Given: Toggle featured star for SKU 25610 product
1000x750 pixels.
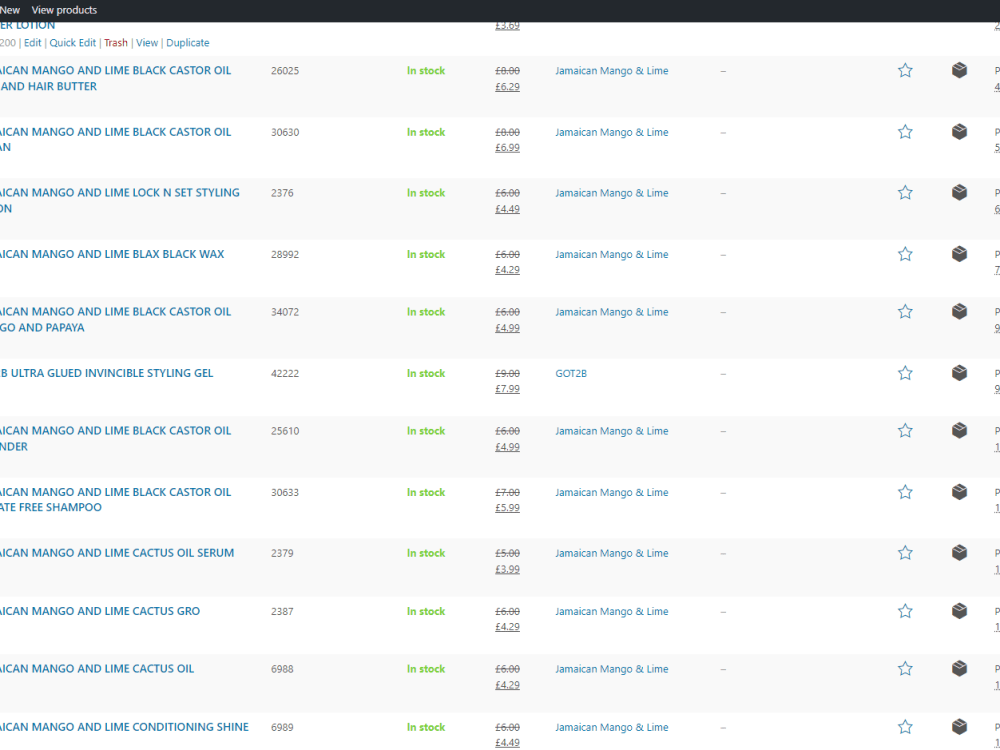Looking at the screenshot, I should [905, 431].
